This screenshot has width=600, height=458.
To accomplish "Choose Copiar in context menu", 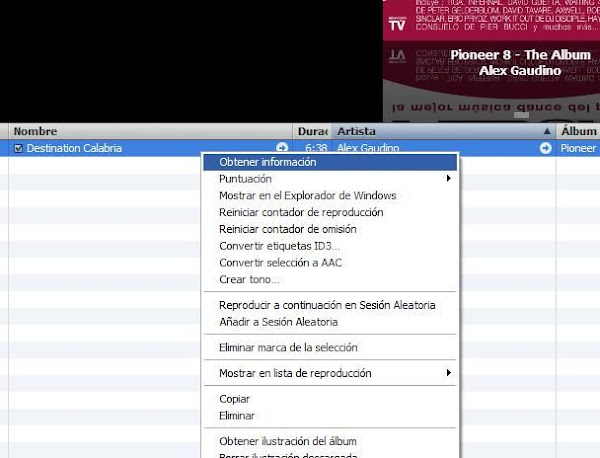I will pyautogui.click(x=330, y=399).
